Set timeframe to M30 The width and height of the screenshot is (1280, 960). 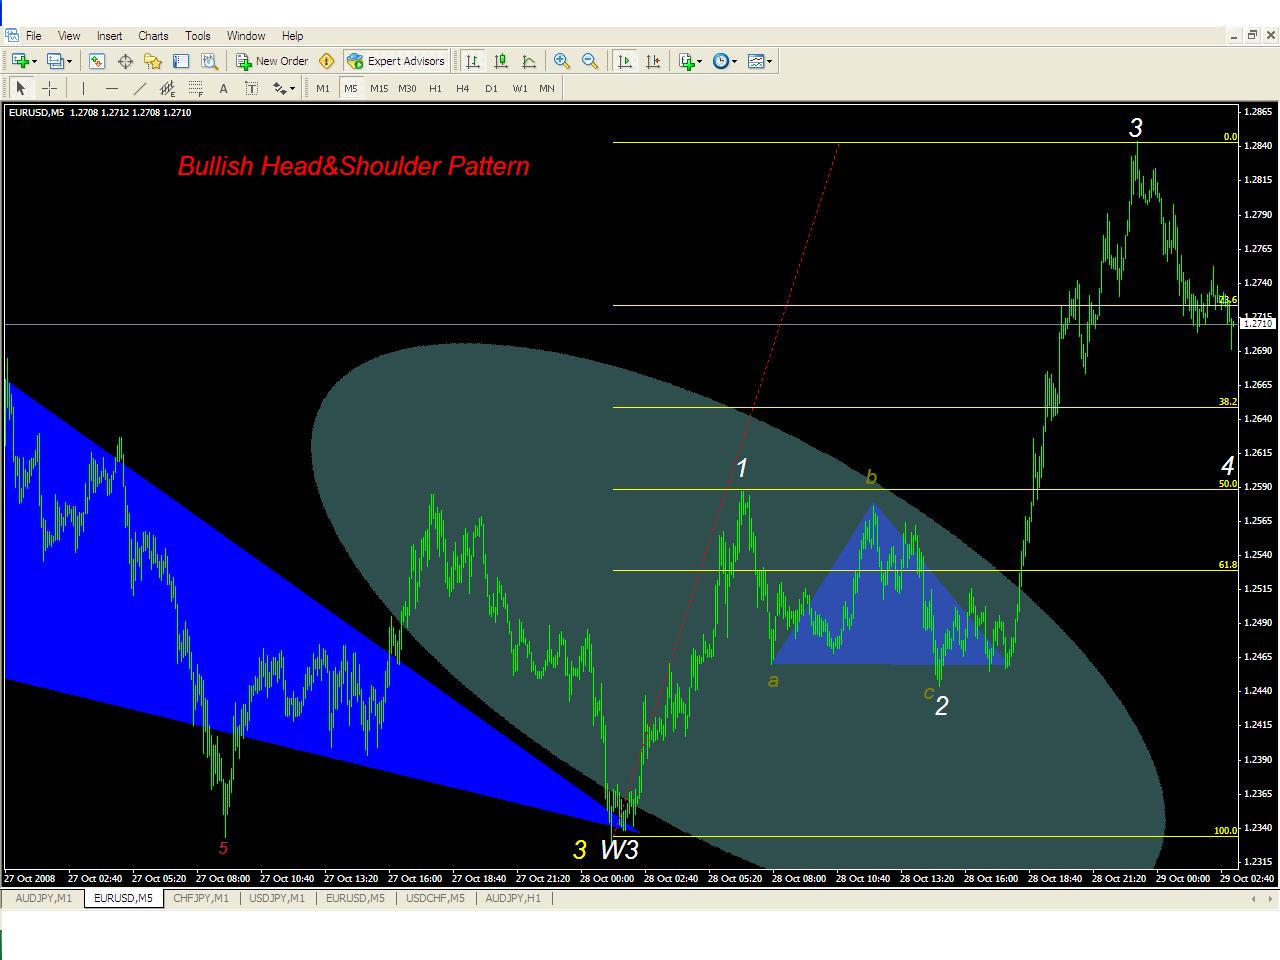pos(407,88)
